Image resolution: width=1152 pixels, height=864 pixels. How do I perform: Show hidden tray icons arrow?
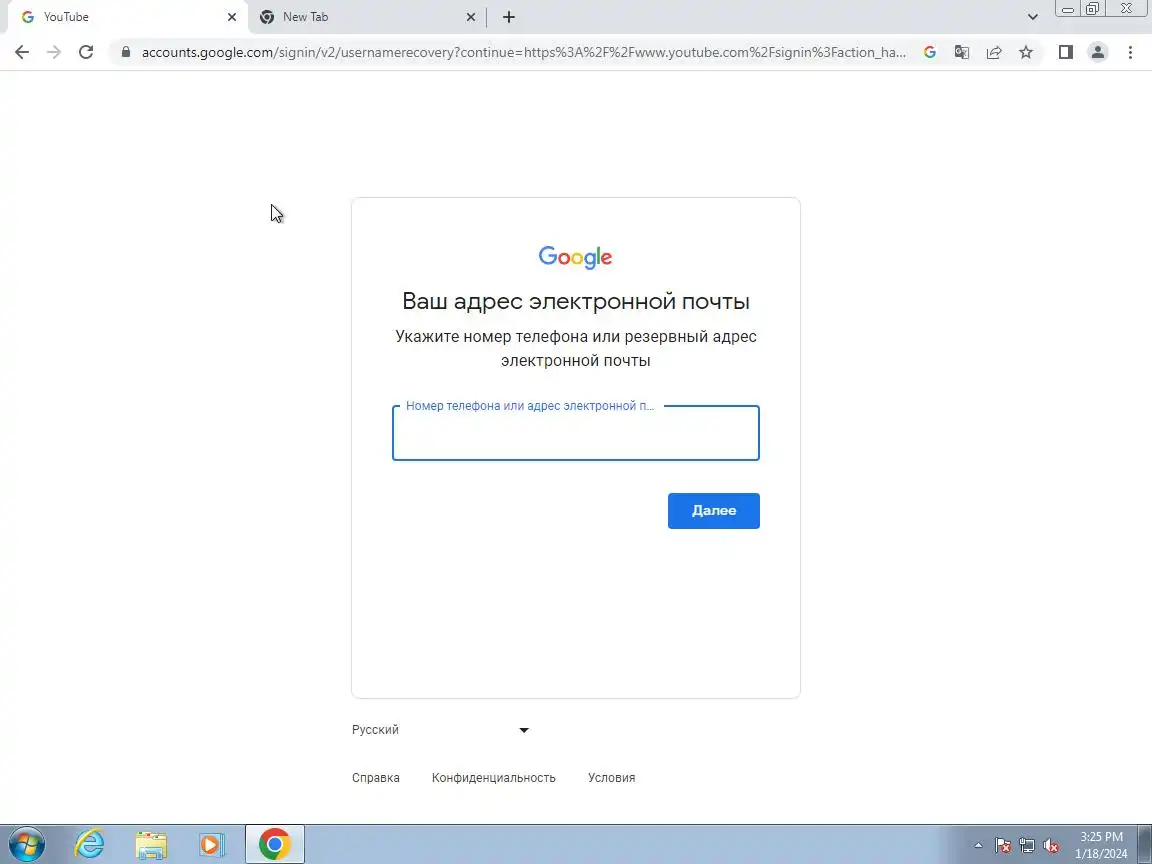[x=978, y=846]
